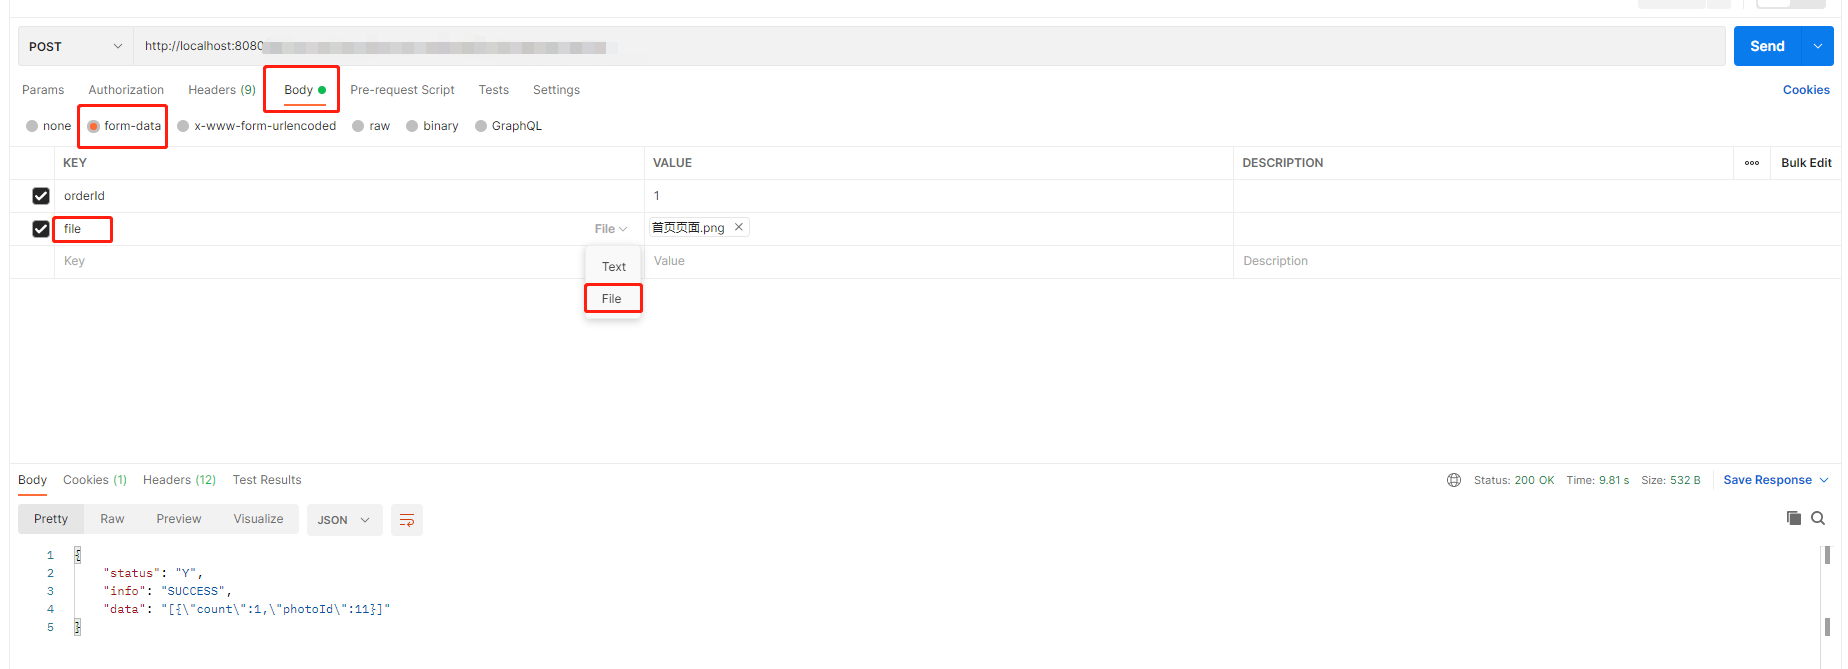Copy the response body with the copy icon
Image resolution: width=1848 pixels, height=669 pixels.
tap(1794, 518)
